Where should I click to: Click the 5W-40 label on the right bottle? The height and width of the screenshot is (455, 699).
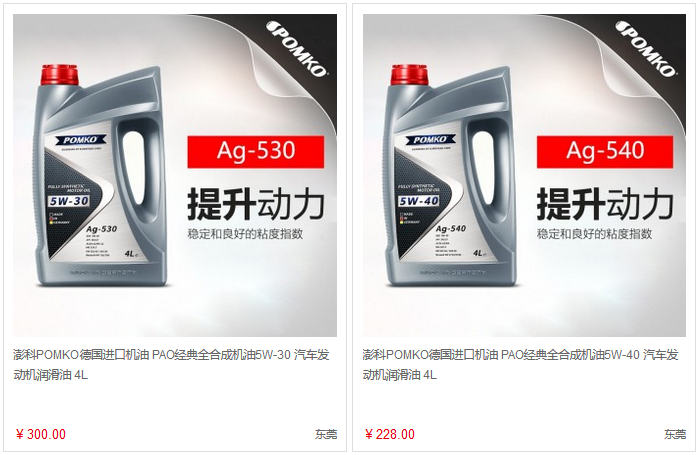[419, 201]
